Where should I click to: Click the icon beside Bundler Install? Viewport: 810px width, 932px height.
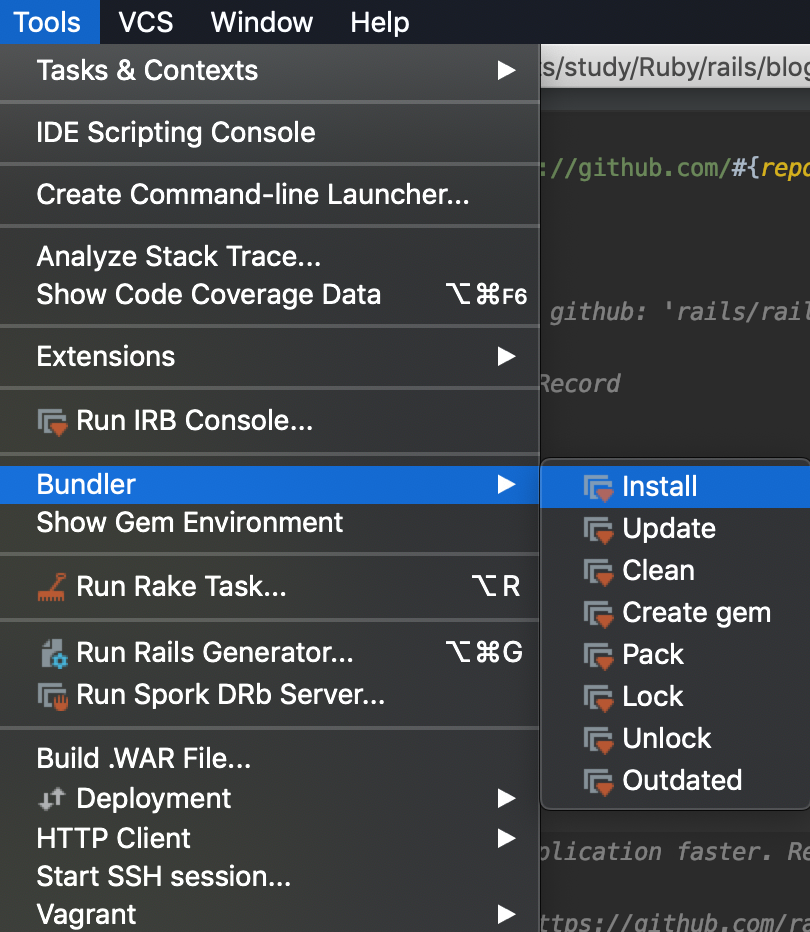[x=598, y=487]
